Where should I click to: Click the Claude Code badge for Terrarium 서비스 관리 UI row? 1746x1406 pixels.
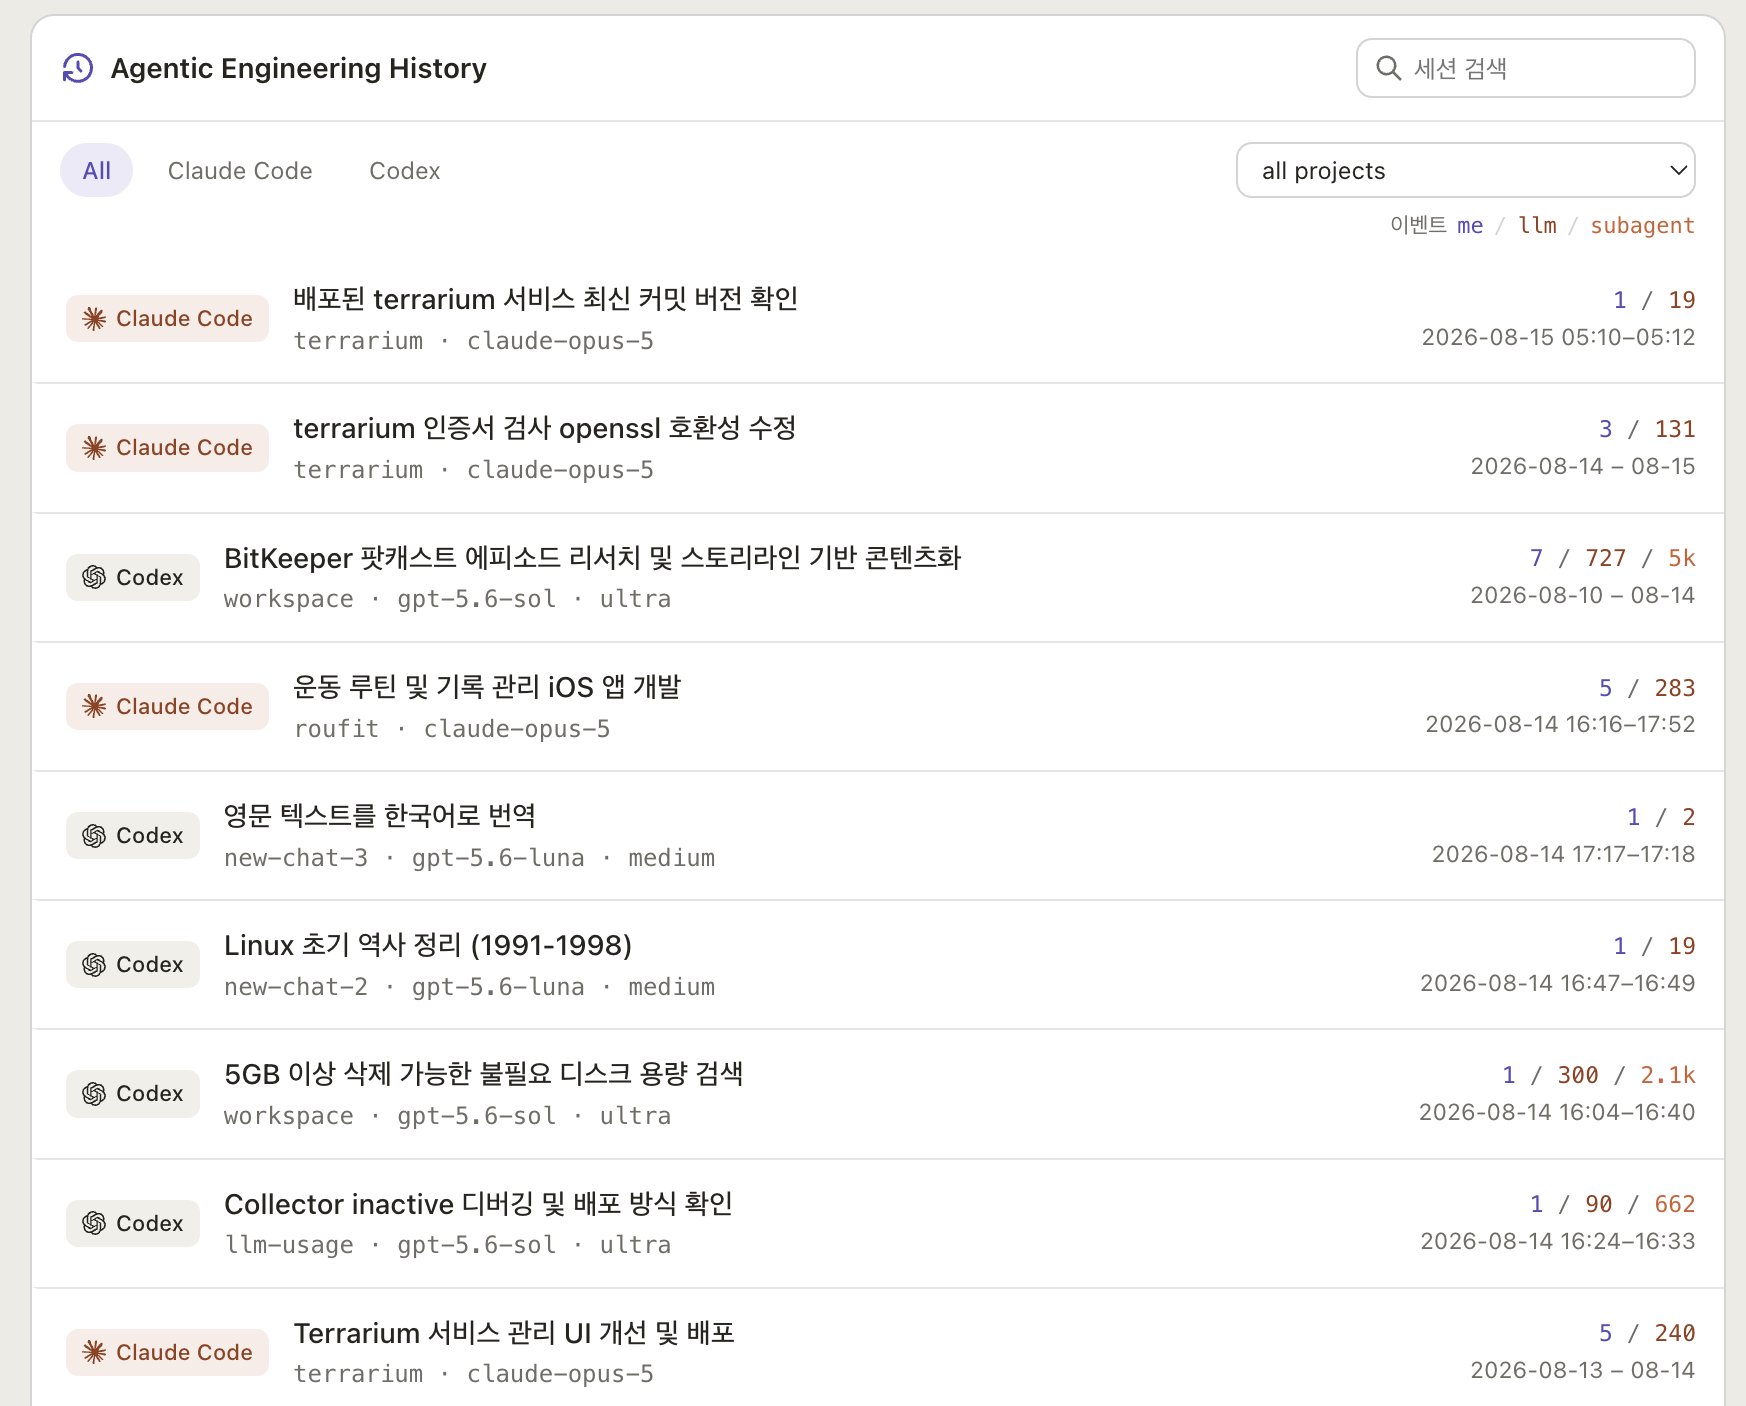tap(167, 1352)
